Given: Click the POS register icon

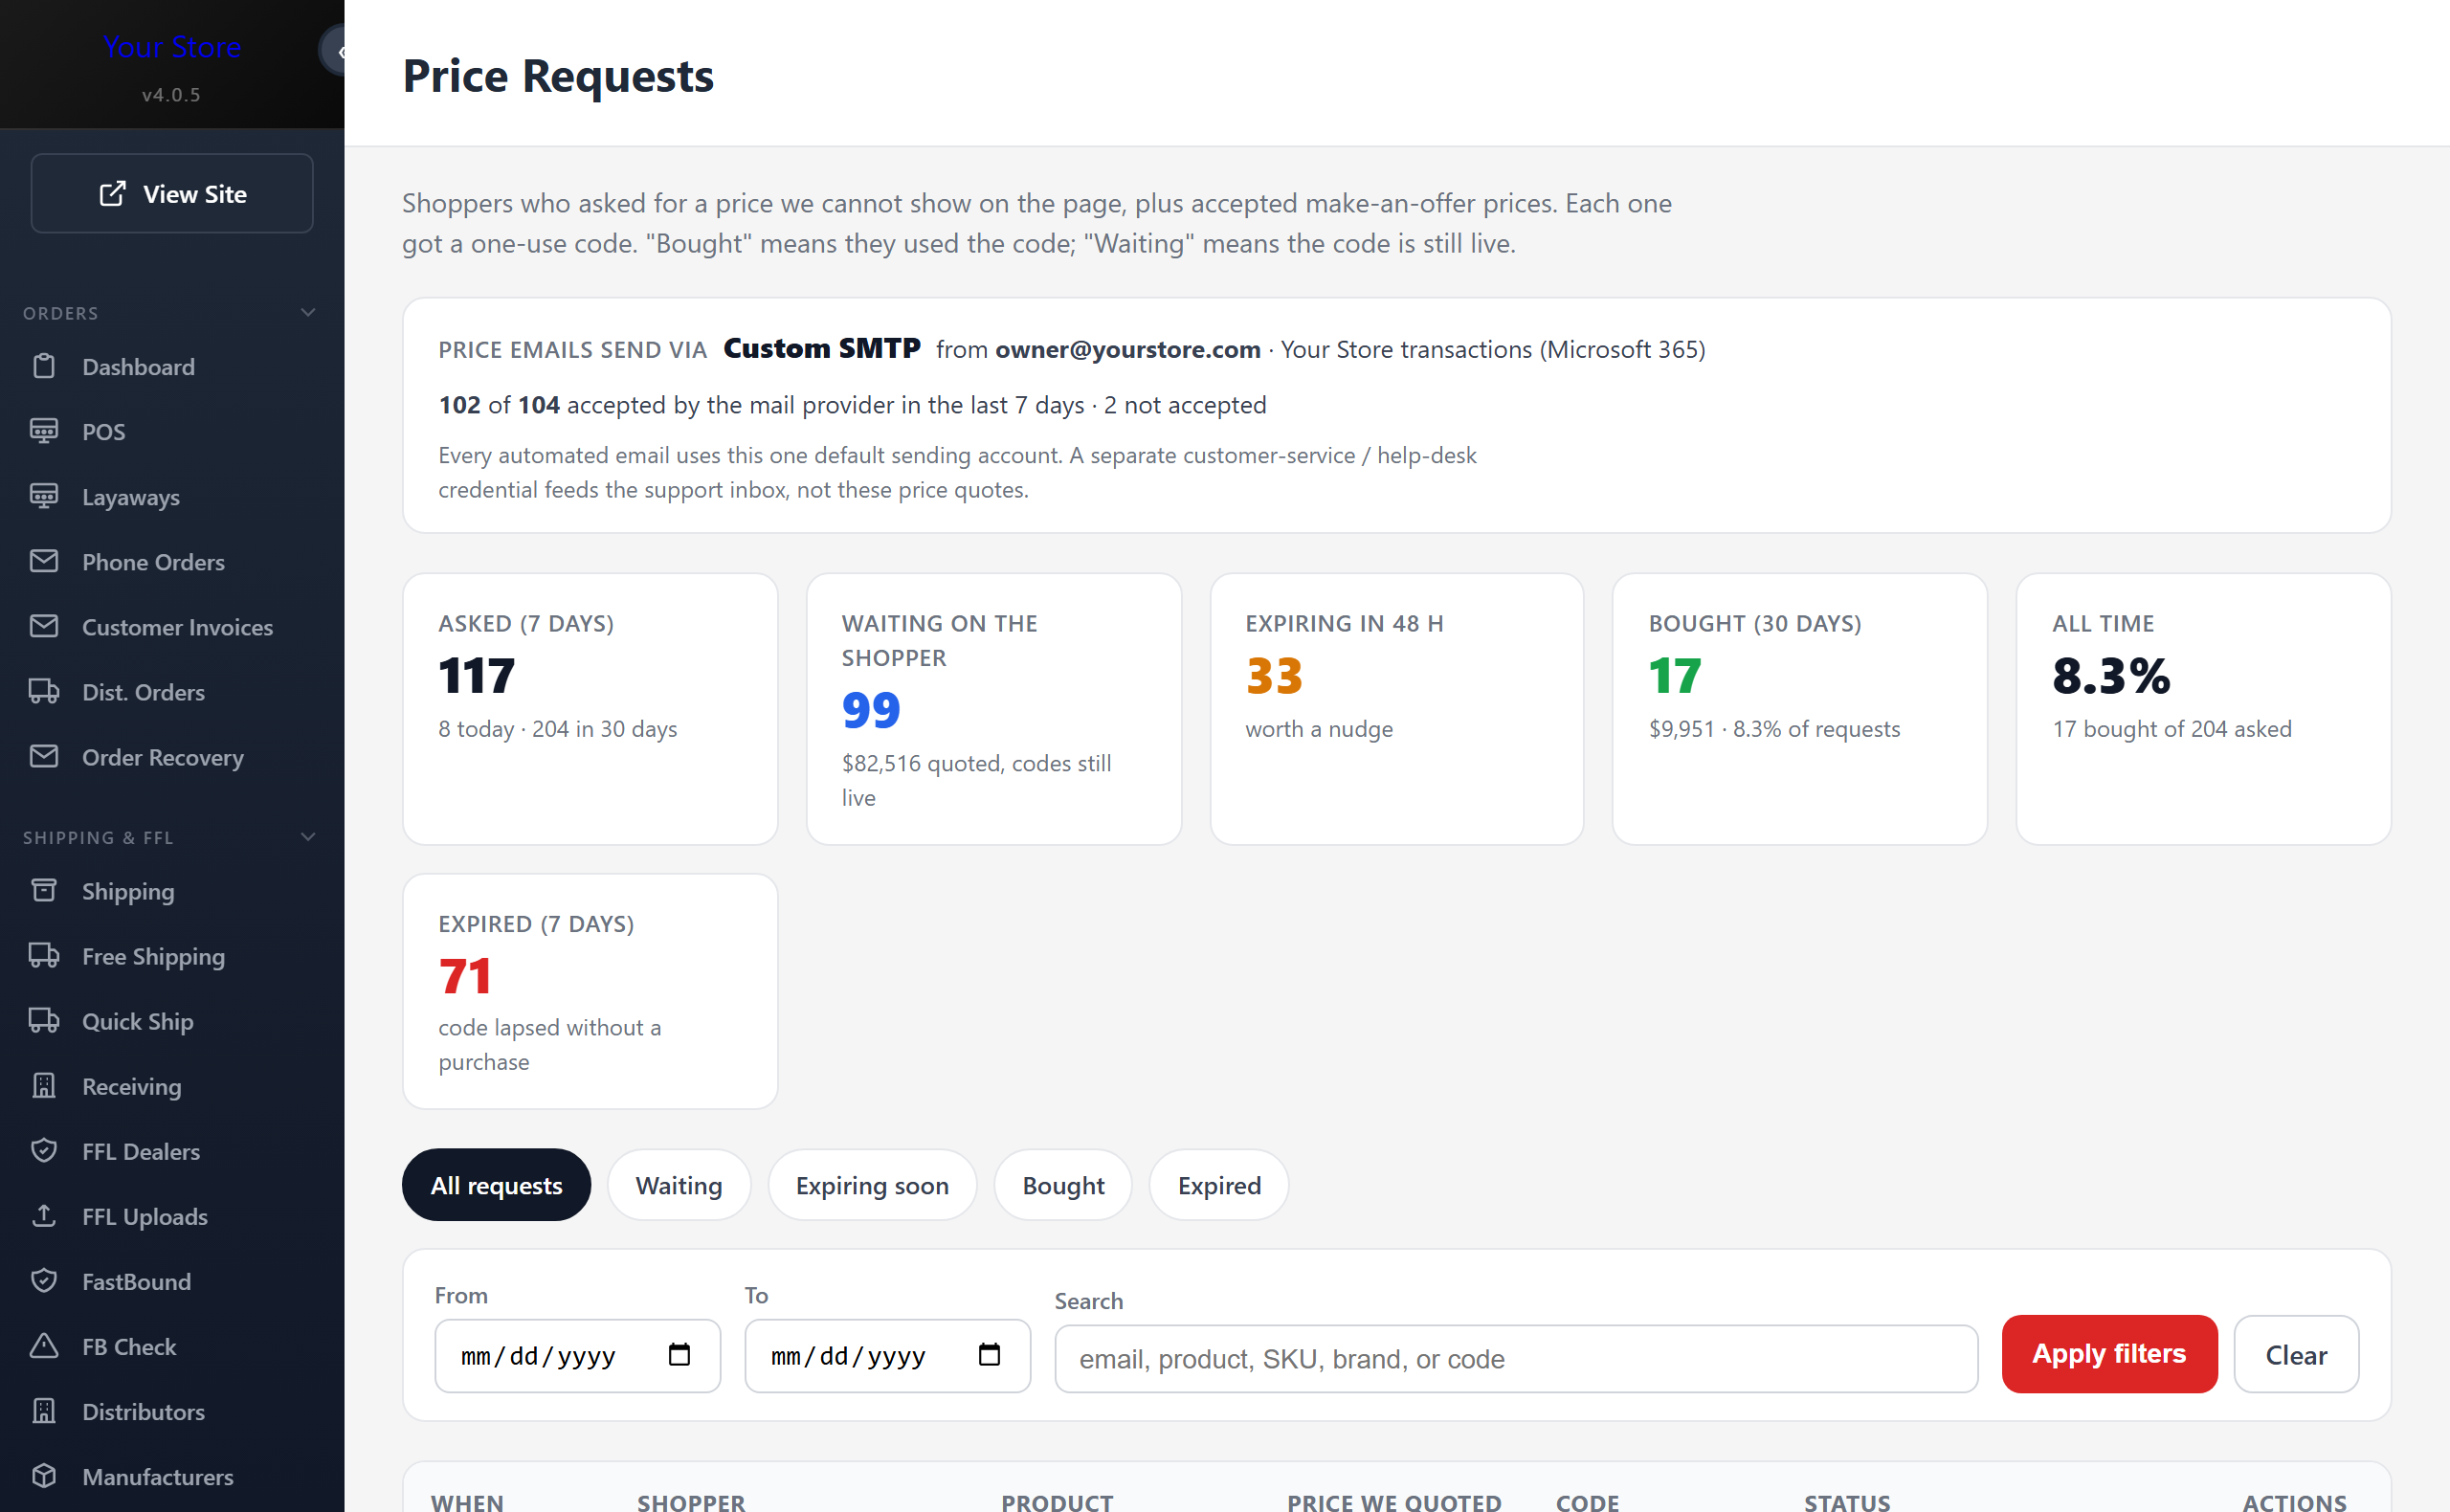Looking at the screenshot, I should tap(44, 432).
